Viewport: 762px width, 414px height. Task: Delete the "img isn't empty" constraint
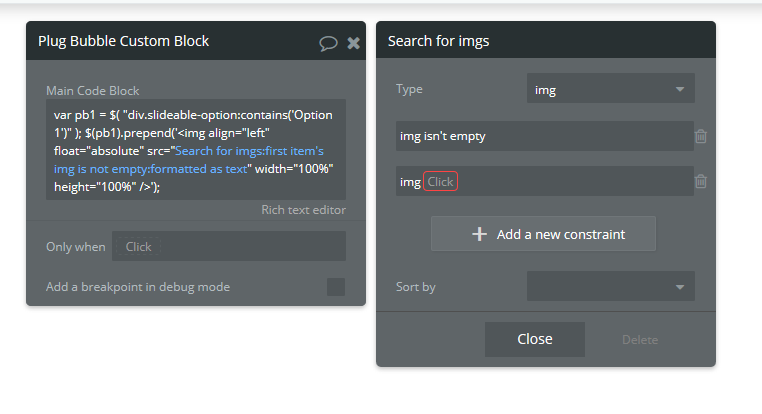click(701, 136)
